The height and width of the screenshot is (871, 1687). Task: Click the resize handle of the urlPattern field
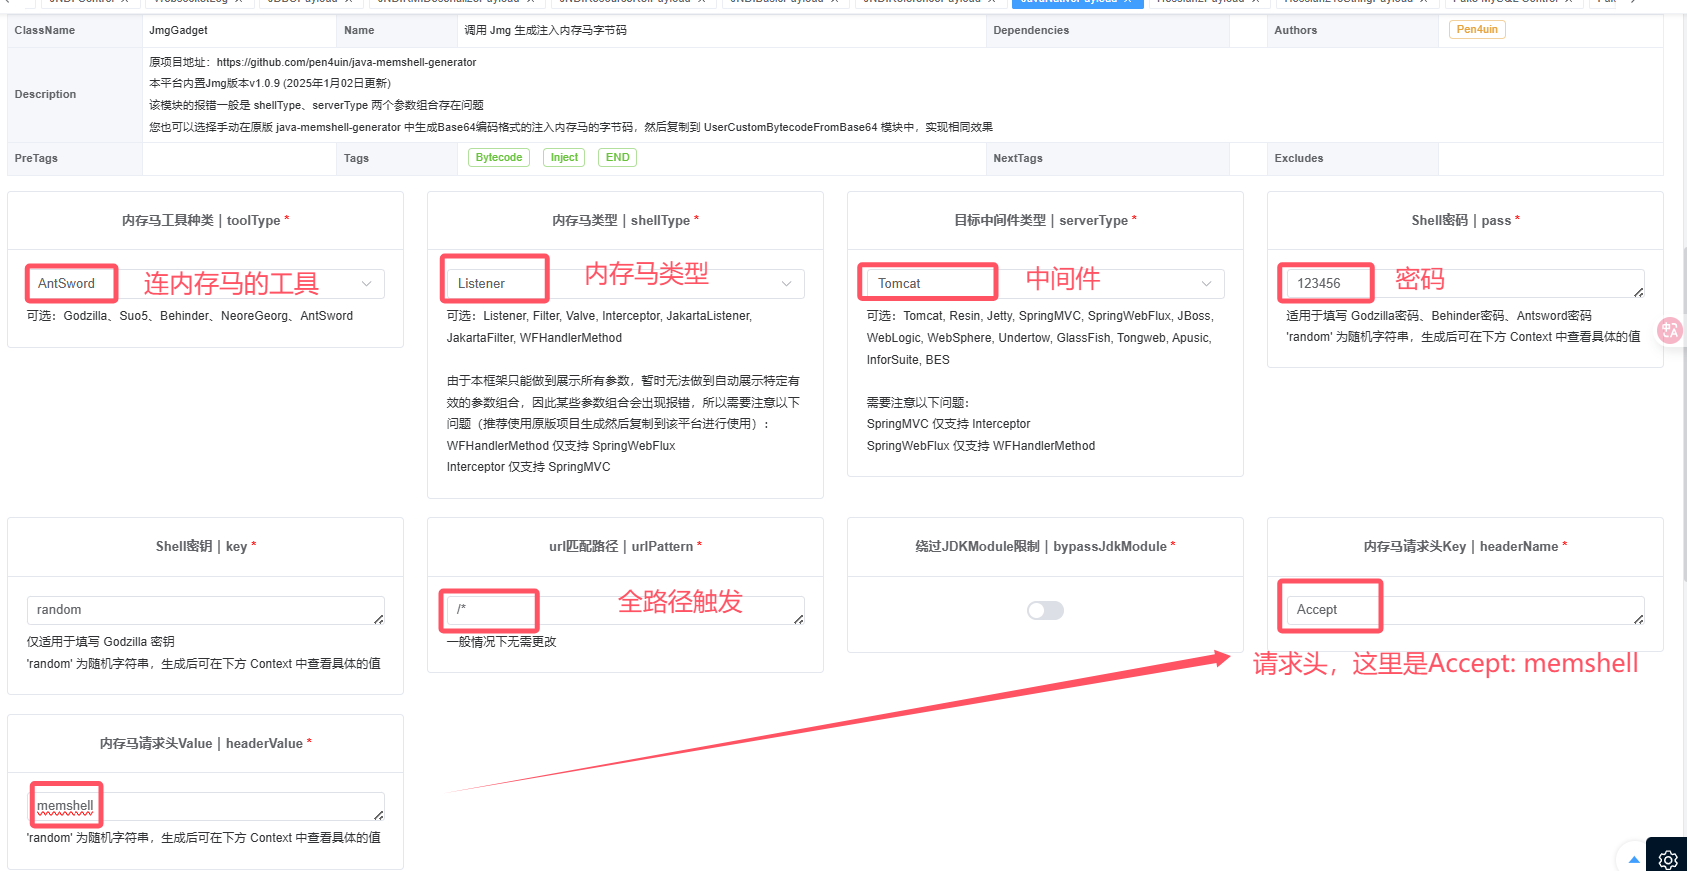(798, 619)
